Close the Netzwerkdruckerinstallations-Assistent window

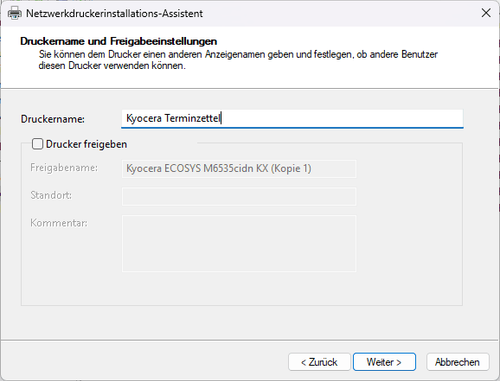(x=486, y=13)
